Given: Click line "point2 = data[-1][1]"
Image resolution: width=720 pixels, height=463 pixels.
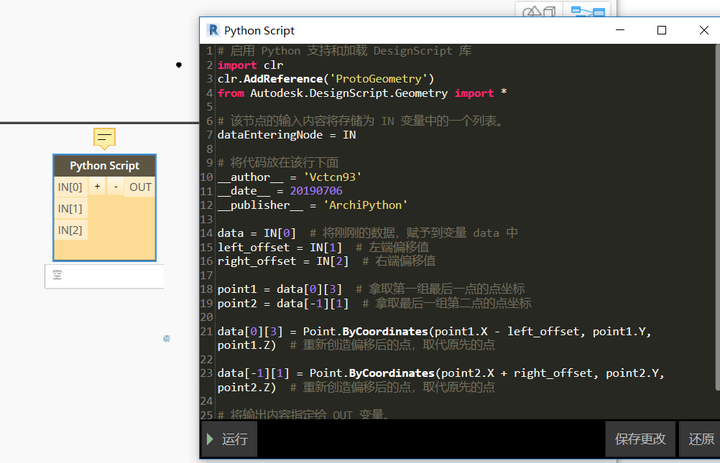Looking at the screenshot, I should pos(283,304).
